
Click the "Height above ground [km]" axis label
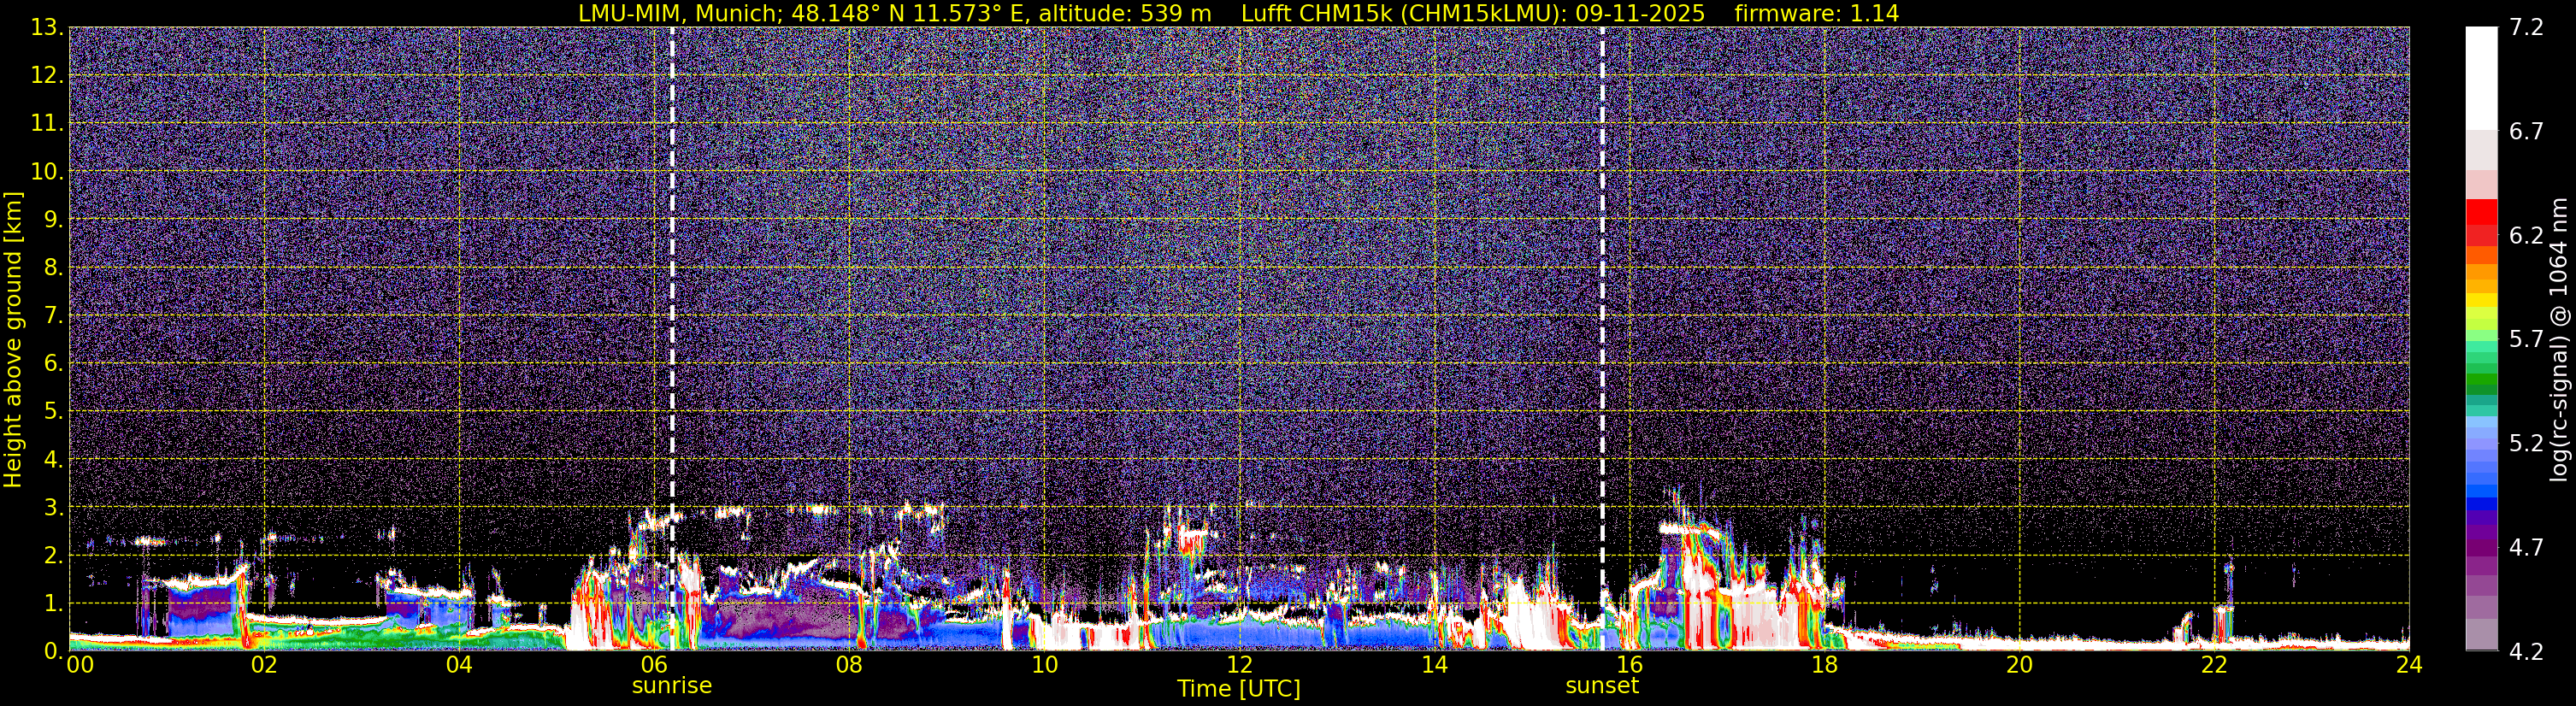(x=13, y=339)
